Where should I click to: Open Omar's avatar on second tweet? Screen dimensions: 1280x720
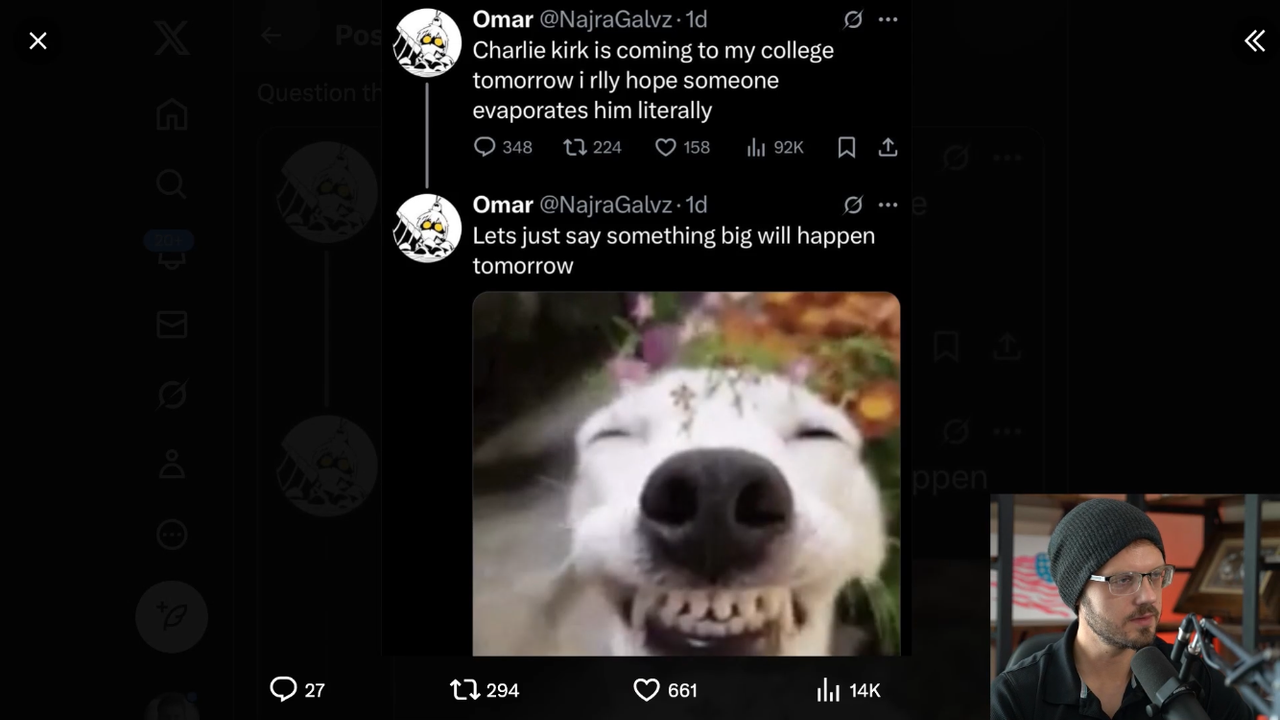[427, 229]
